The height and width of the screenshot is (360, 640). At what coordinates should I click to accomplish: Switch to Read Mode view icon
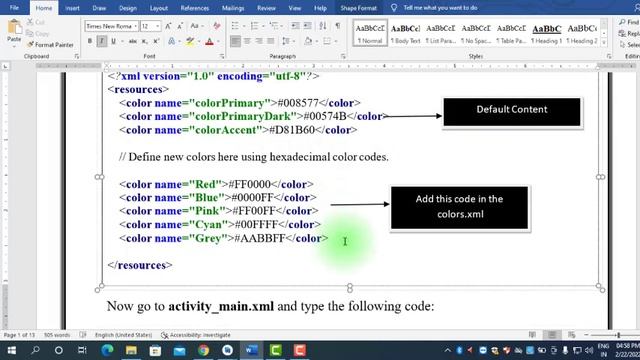tap(532, 335)
